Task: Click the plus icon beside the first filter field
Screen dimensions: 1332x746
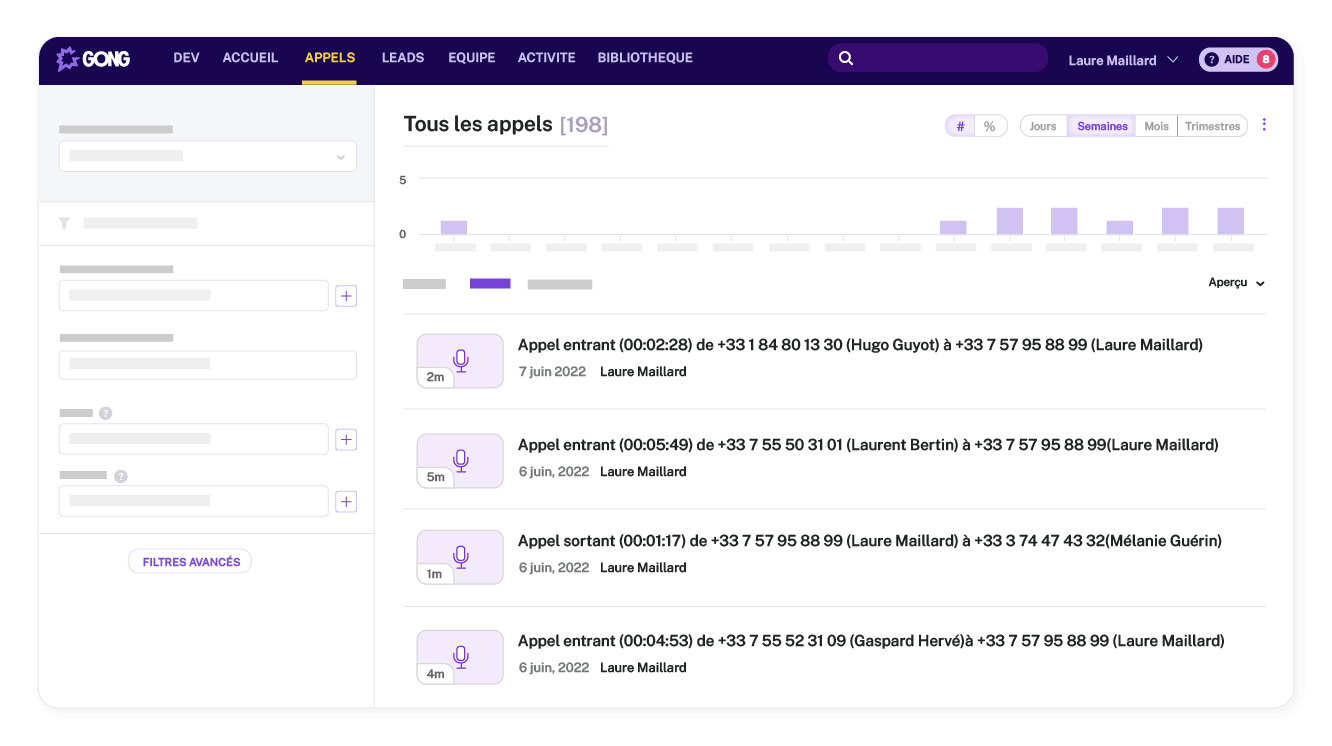Action: (346, 296)
